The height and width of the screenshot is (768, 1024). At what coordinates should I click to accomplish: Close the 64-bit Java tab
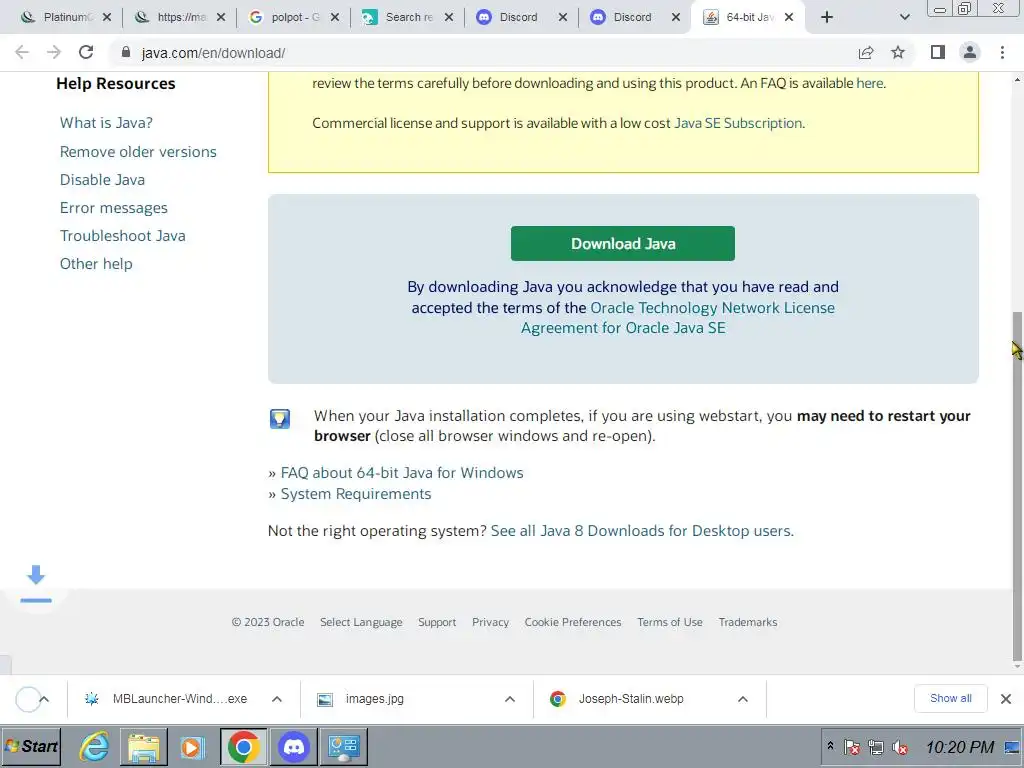click(x=789, y=18)
